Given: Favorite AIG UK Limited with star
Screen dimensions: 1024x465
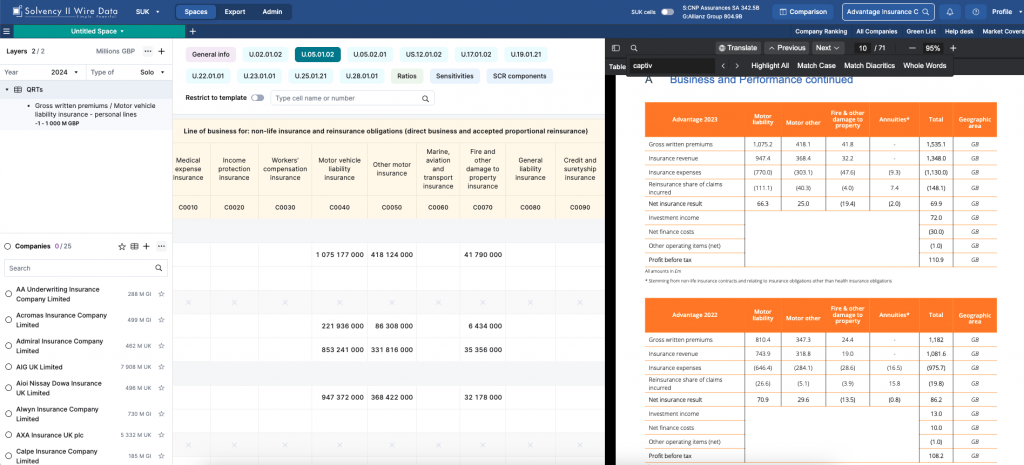Looking at the screenshot, I should tap(161, 367).
